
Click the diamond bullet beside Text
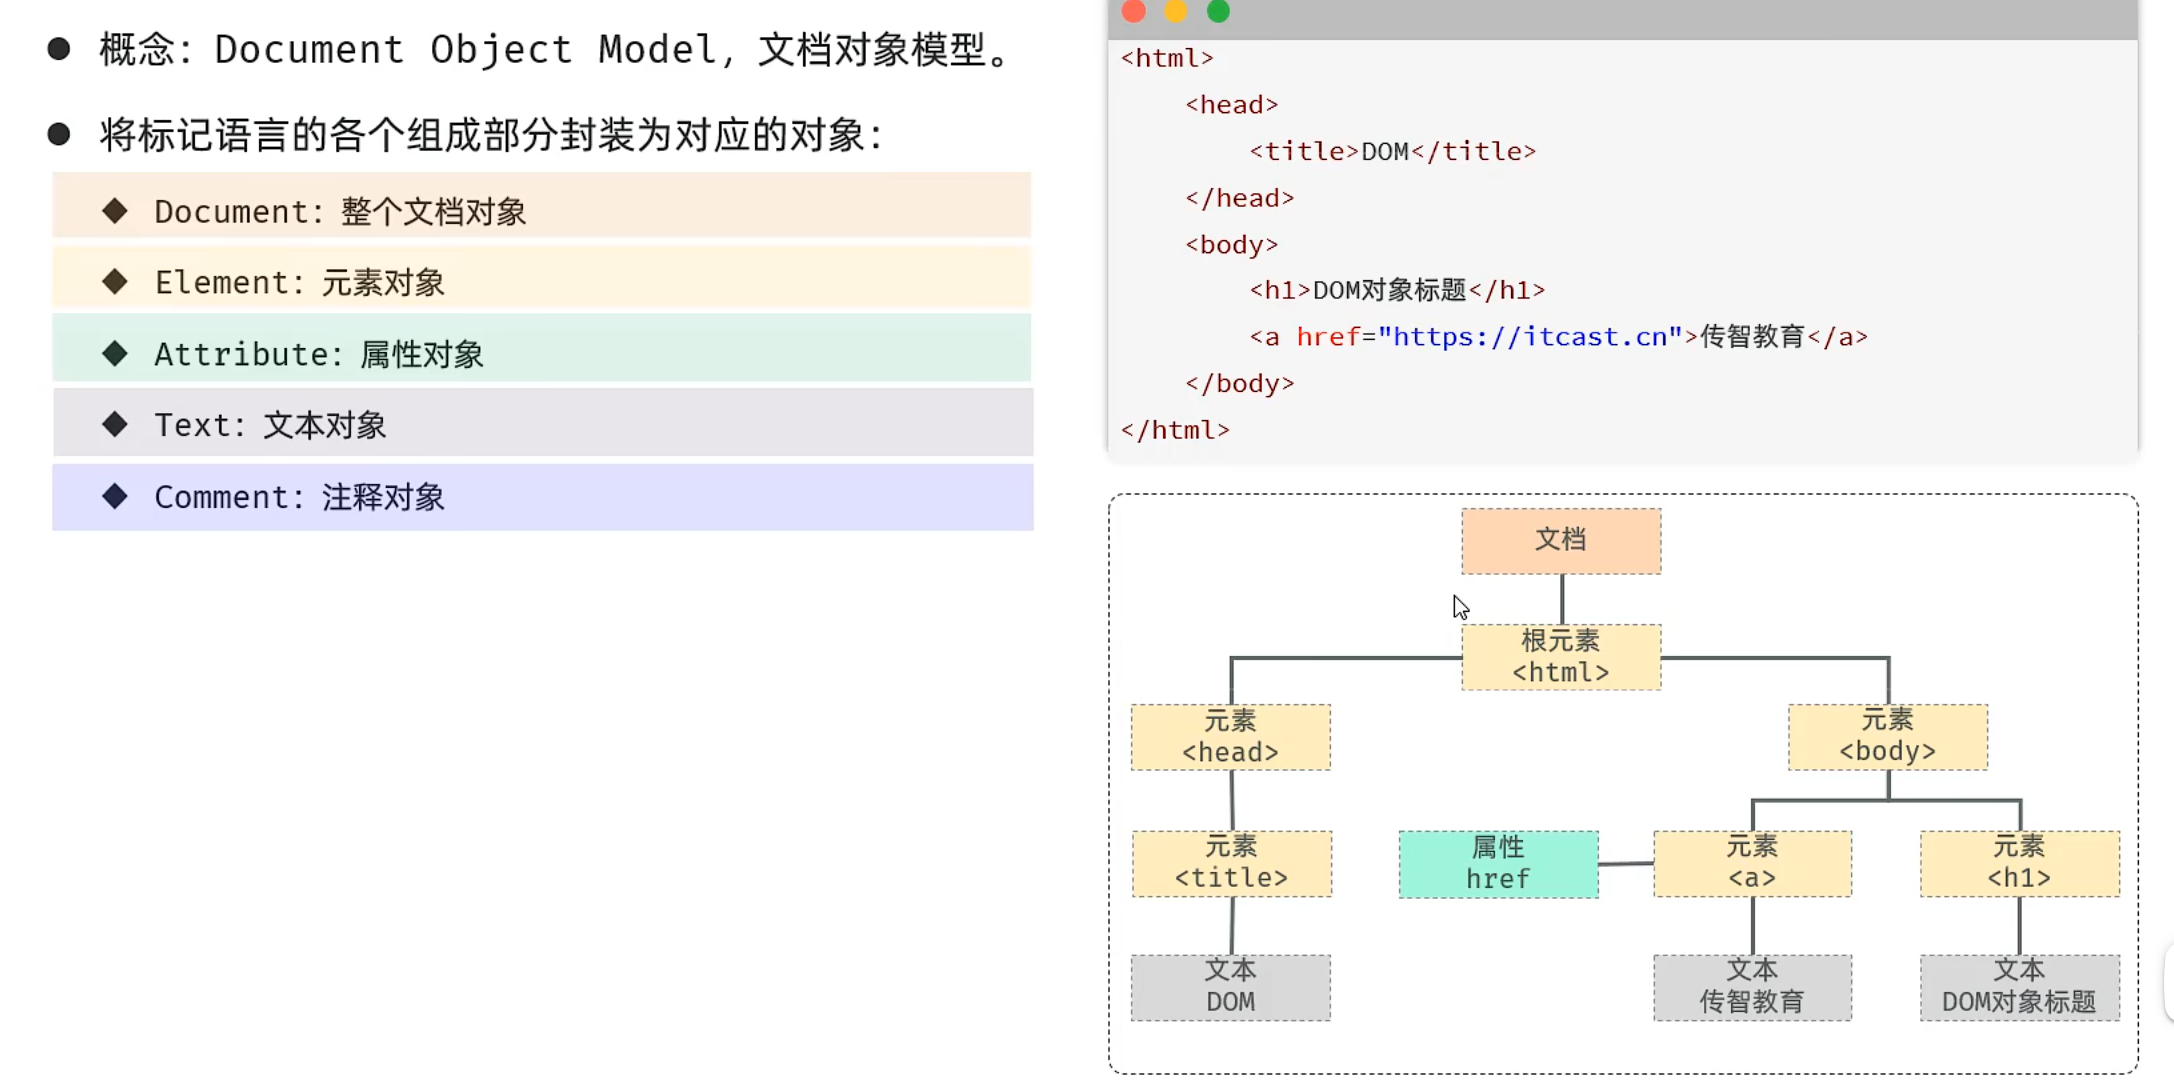[x=115, y=424]
